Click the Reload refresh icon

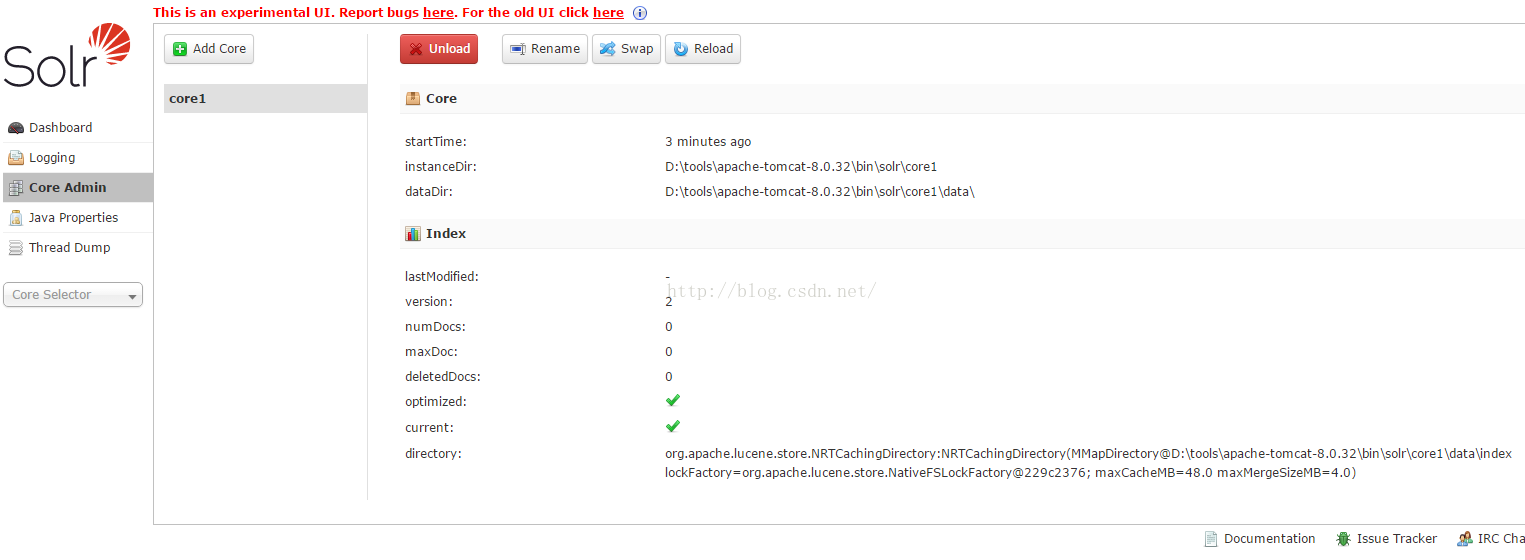click(x=681, y=49)
